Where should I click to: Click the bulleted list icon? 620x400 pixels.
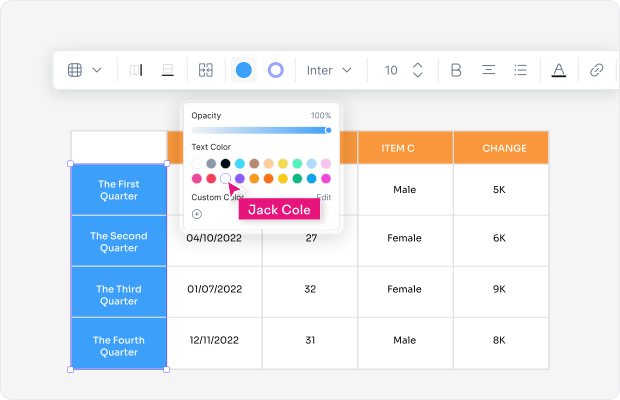point(520,70)
